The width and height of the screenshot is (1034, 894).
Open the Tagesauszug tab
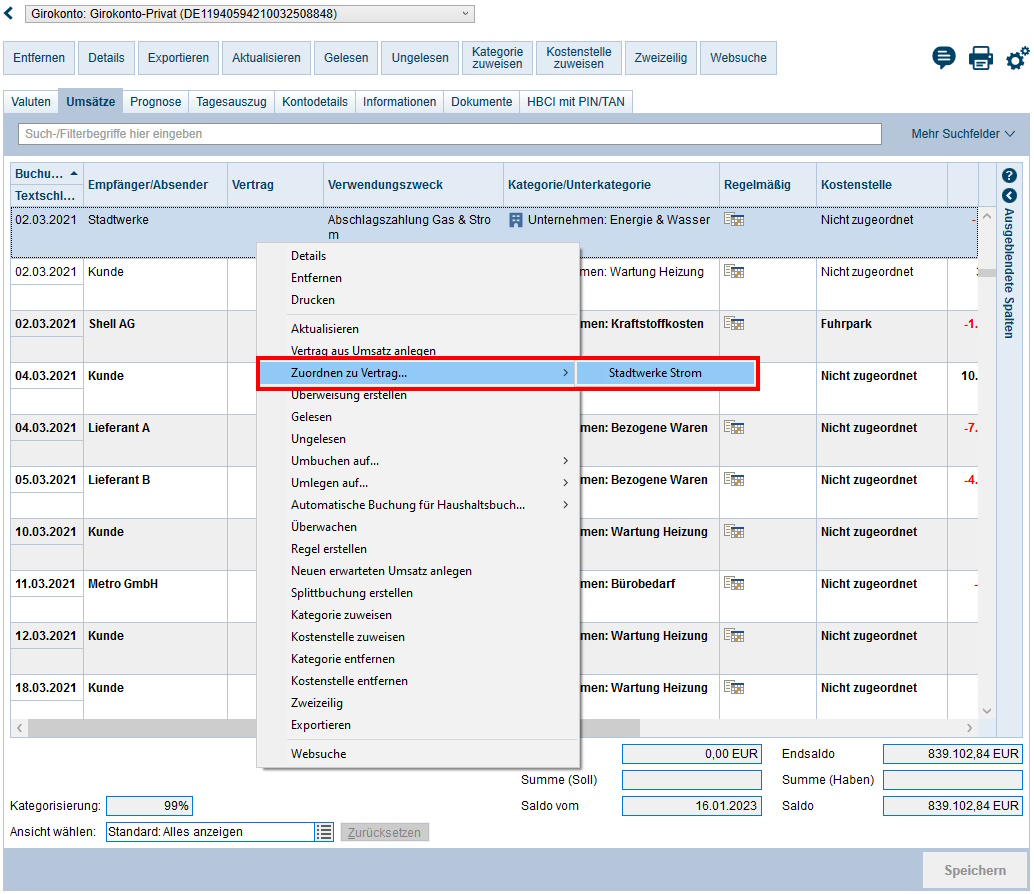tap(231, 102)
